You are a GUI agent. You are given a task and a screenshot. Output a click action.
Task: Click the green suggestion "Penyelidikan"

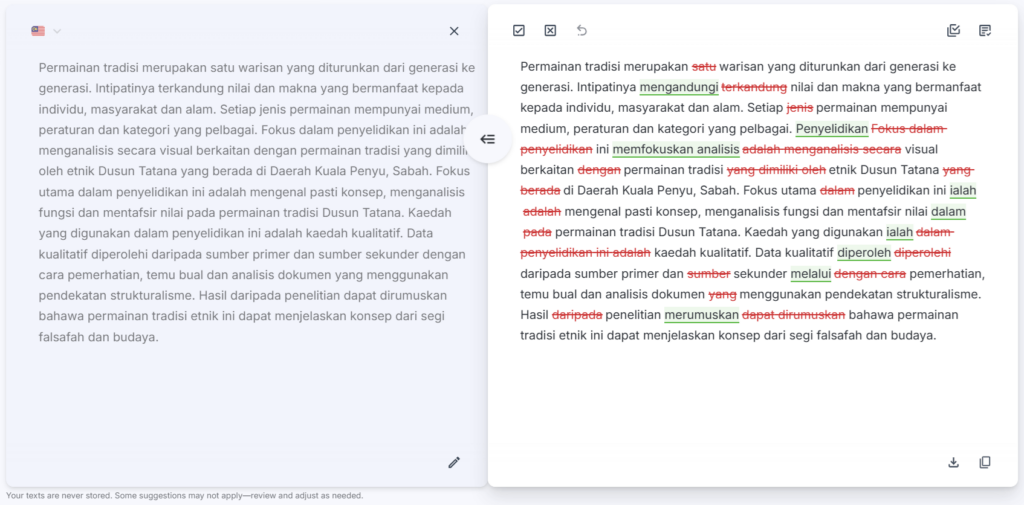831,129
